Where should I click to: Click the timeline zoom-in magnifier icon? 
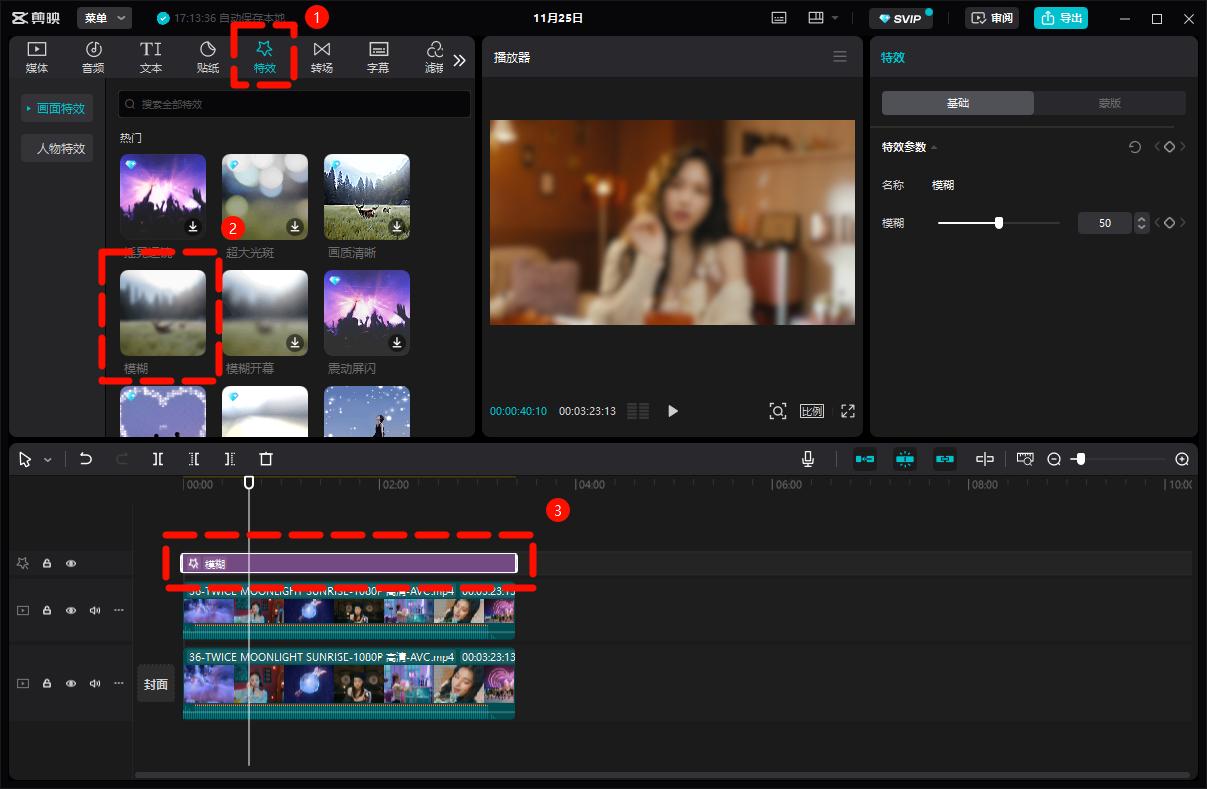pos(1182,459)
